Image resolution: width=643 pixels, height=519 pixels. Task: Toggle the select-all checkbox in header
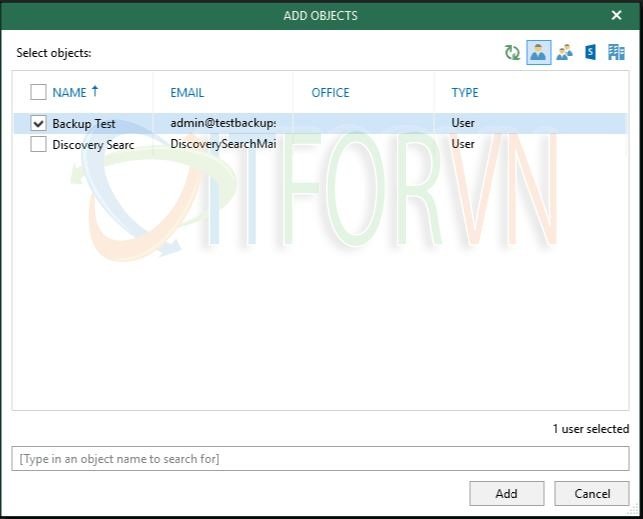38,92
